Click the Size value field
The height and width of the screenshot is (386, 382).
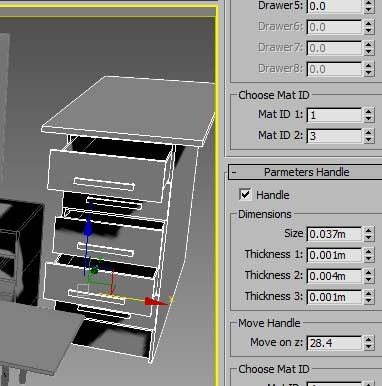coord(334,234)
